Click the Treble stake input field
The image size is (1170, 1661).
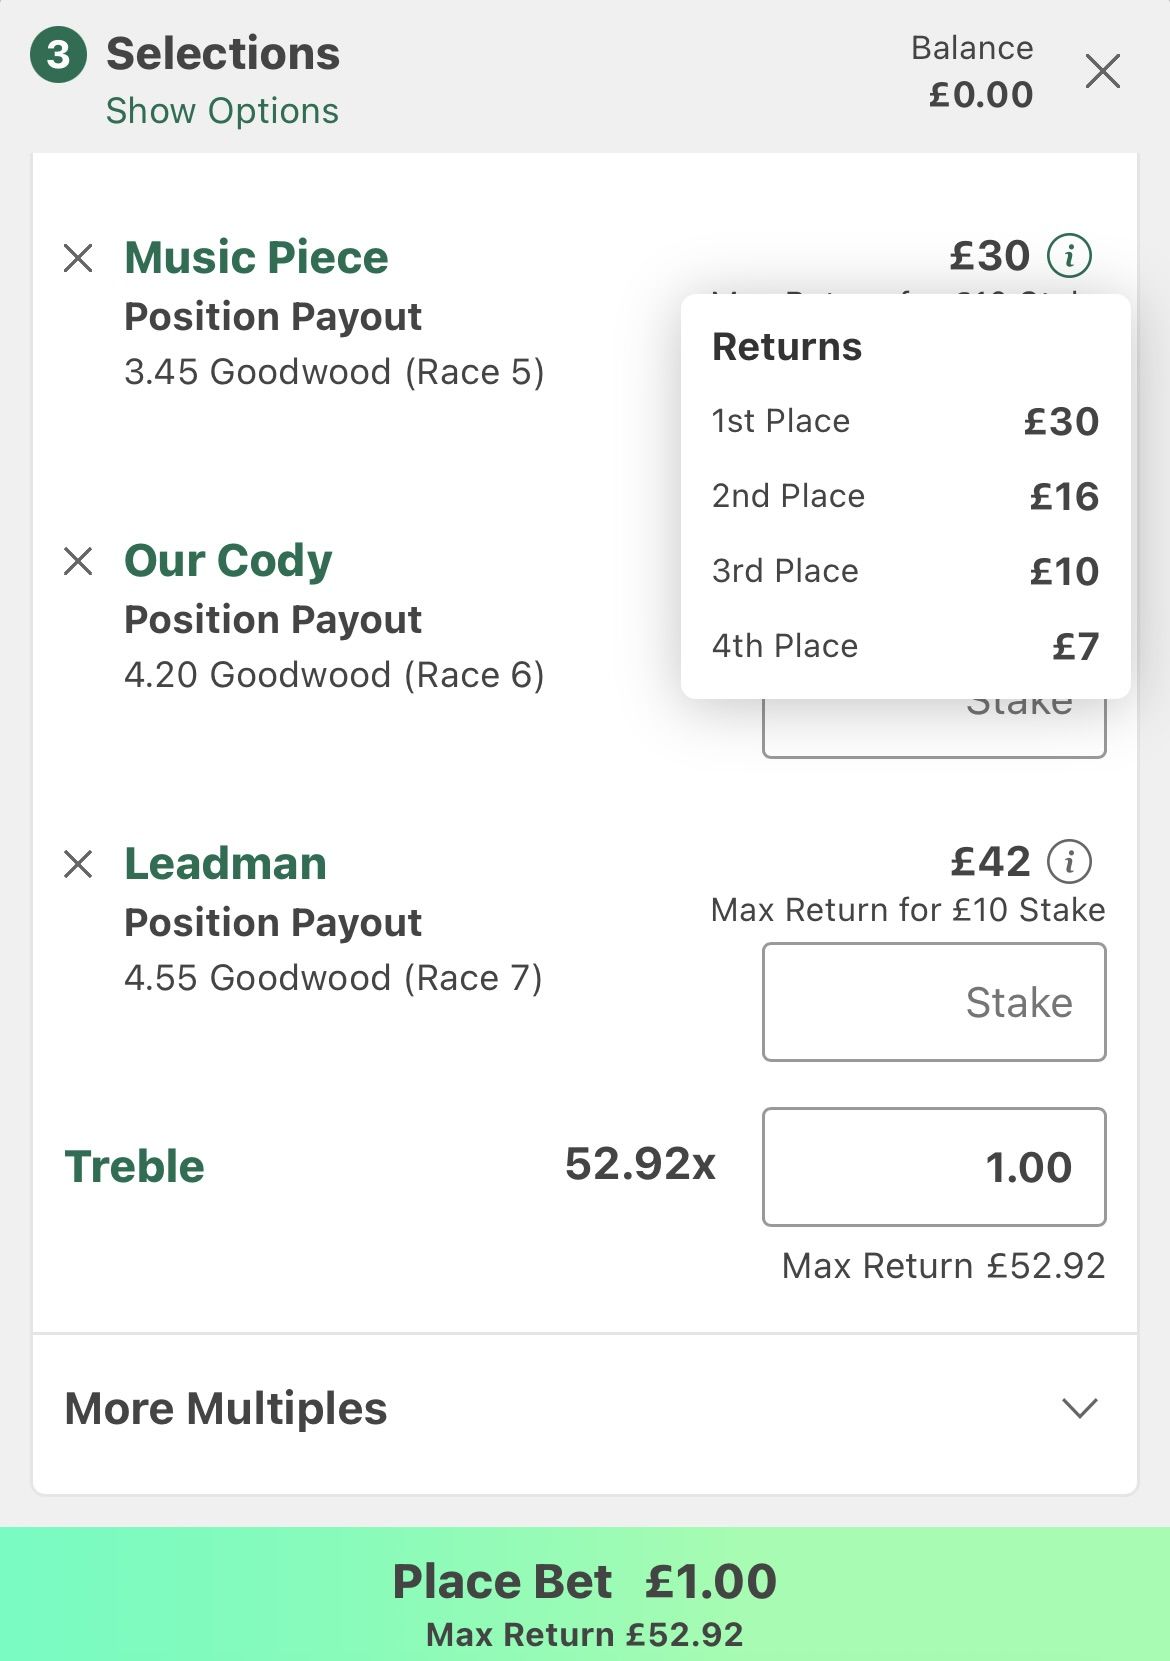click(x=933, y=1166)
